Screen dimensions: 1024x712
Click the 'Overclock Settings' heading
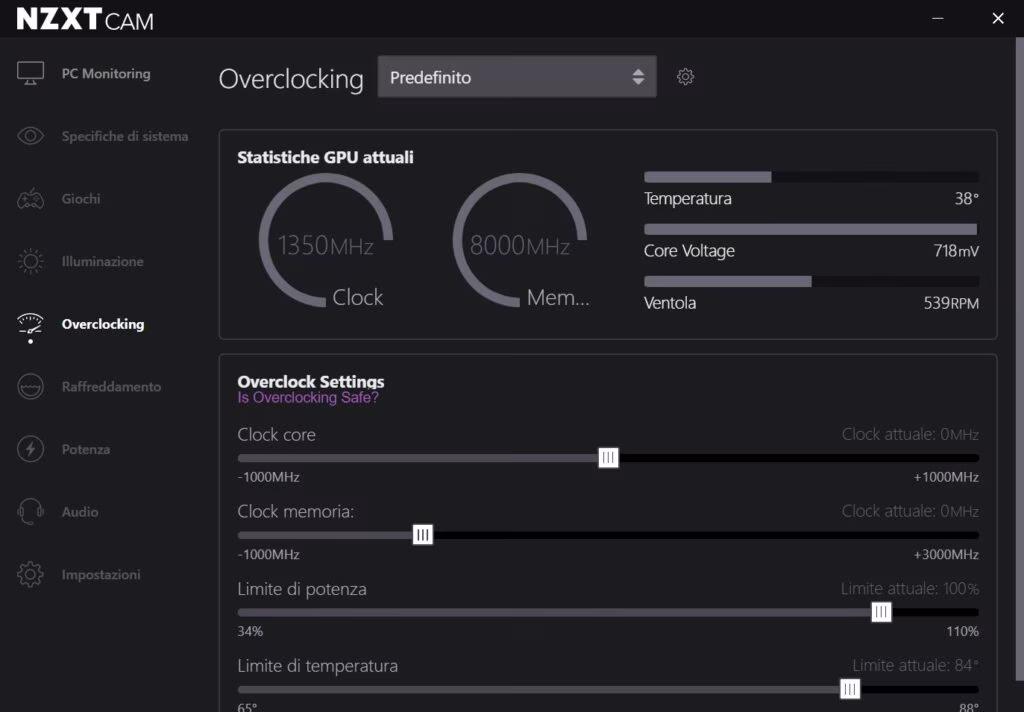[x=311, y=381]
